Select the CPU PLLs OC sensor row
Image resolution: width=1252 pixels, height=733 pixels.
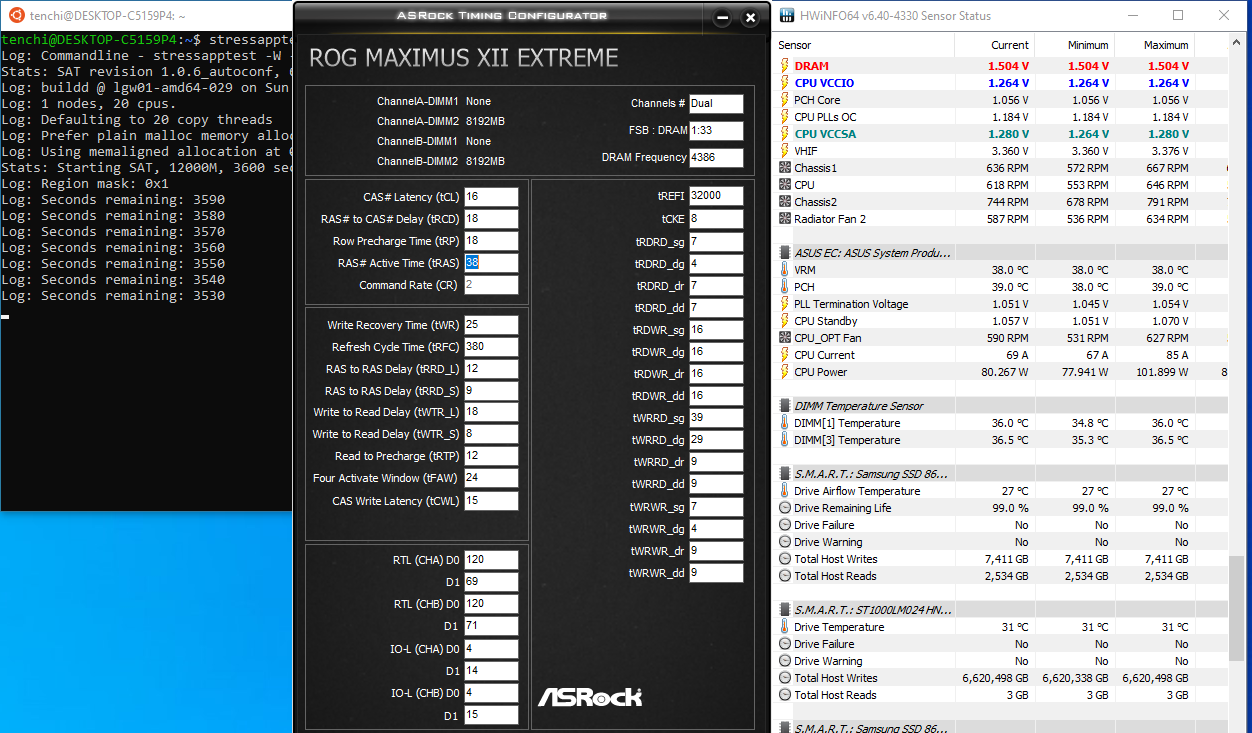1002,117
